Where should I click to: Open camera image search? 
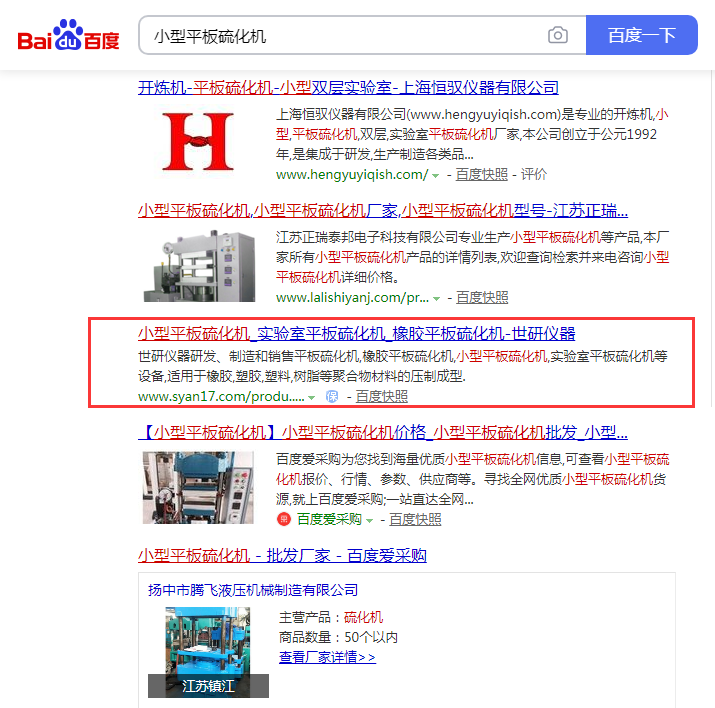[557, 36]
